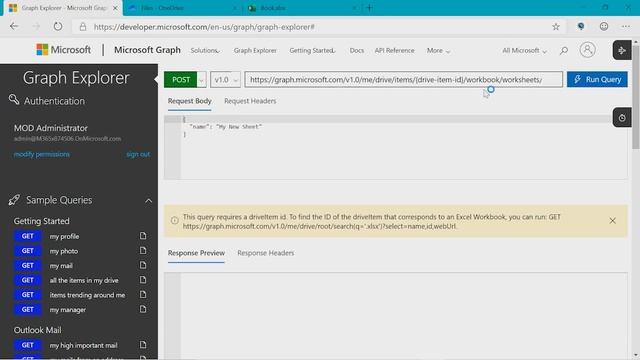Open the history clock icon at right edge
This screenshot has height=360, width=640.
622,118
